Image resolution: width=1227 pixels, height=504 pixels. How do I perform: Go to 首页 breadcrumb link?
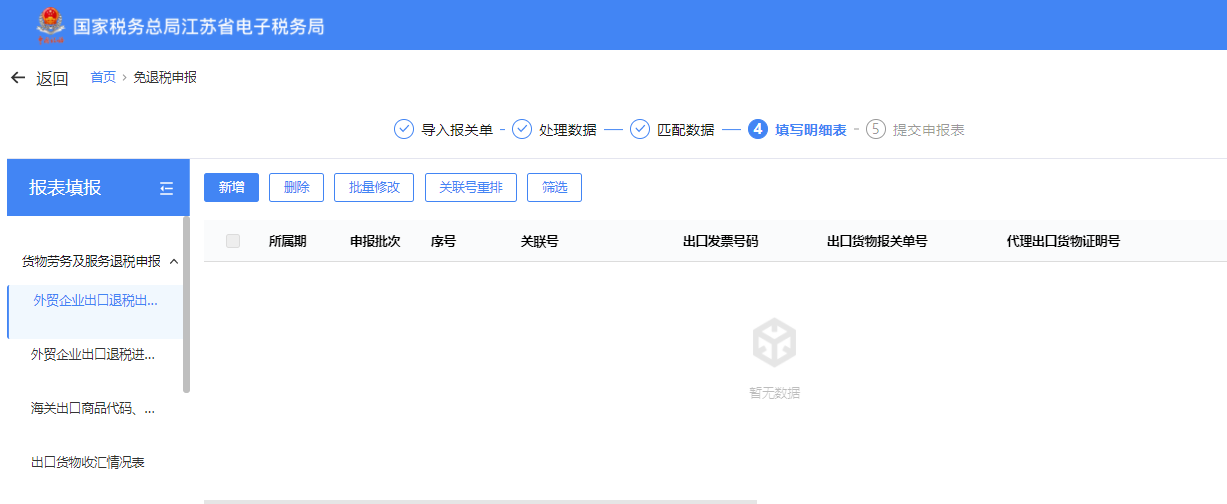point(103,77)
